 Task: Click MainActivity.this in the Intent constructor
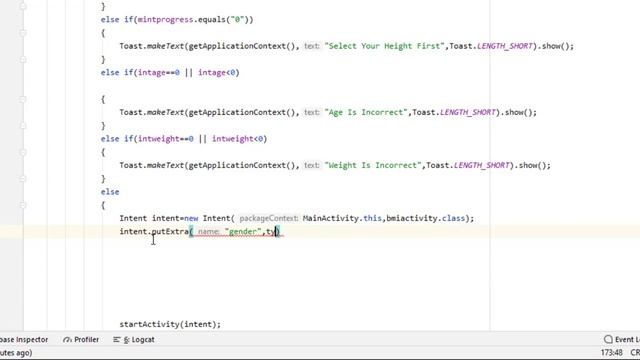pyautogui.click(x=342, y=218)
